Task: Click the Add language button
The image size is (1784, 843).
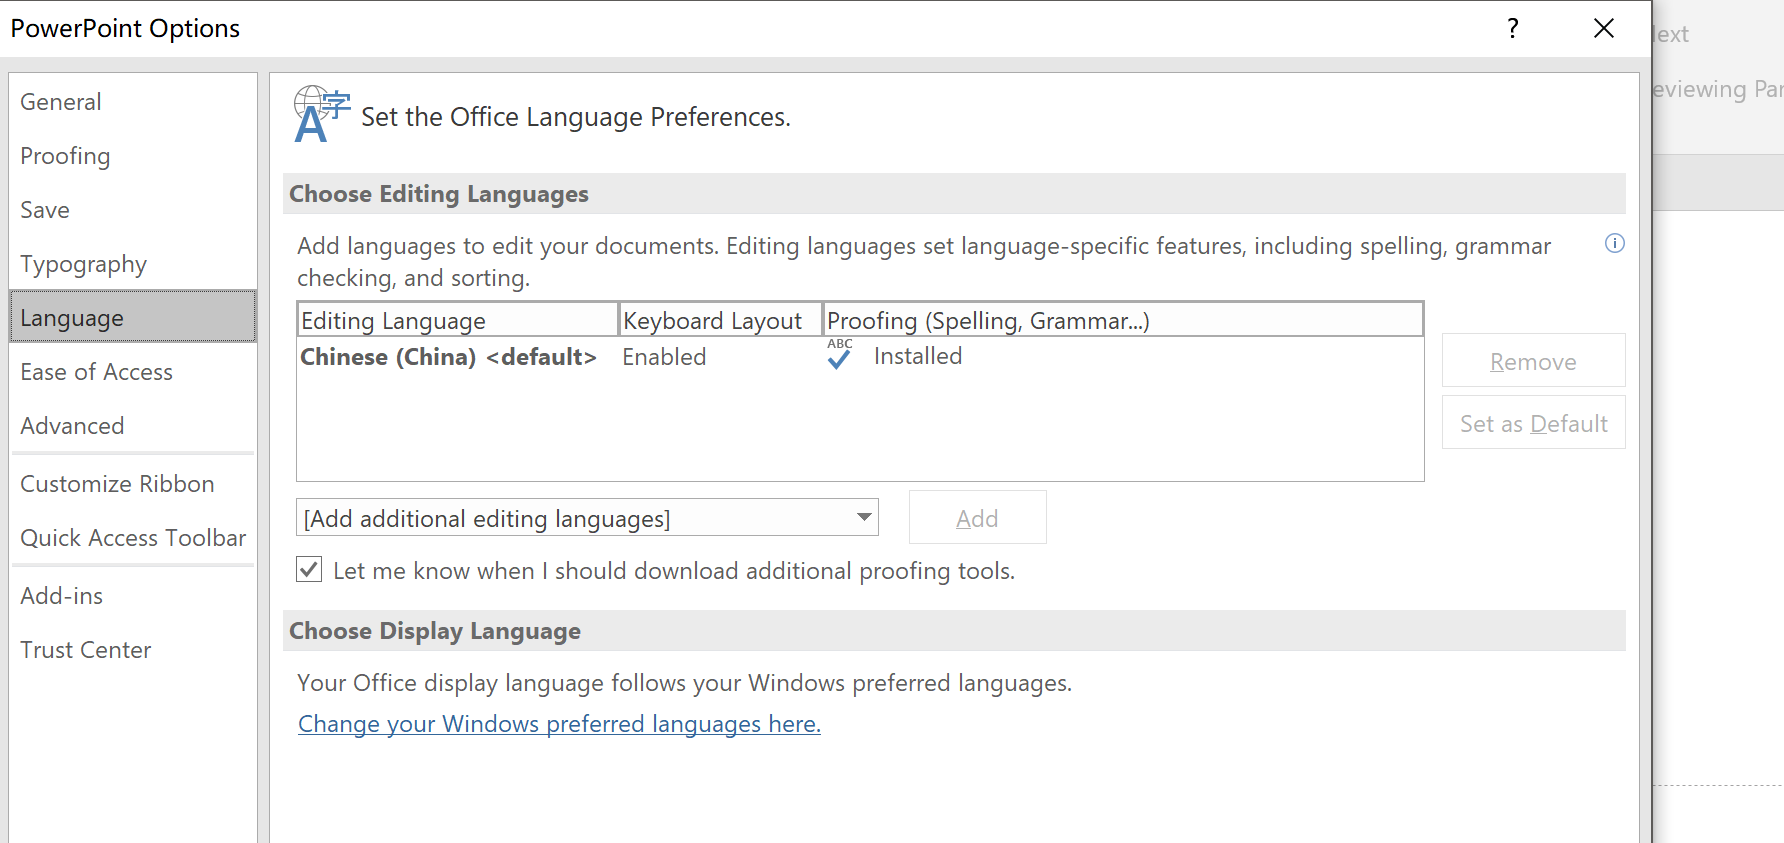Action: (x=977, y=518)
